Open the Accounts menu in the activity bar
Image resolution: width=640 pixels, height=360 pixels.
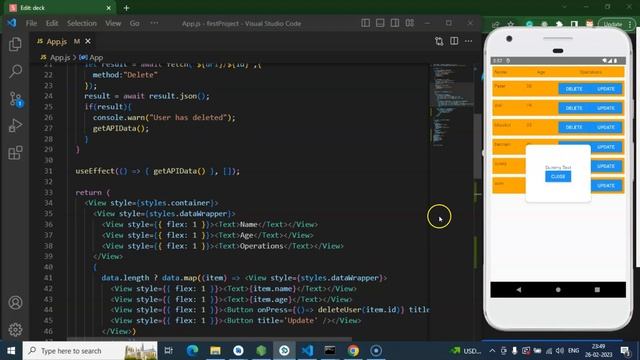click(x=15, y=302)
